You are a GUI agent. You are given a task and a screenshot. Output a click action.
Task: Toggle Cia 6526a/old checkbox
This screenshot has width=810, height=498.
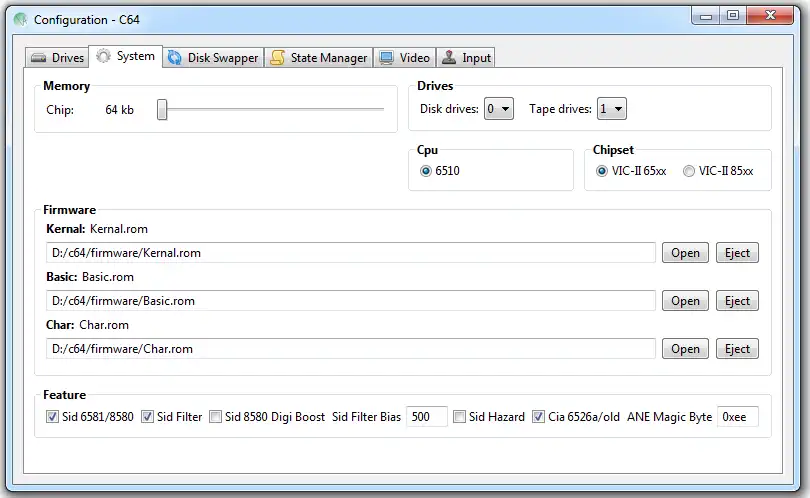pos(538,416)
